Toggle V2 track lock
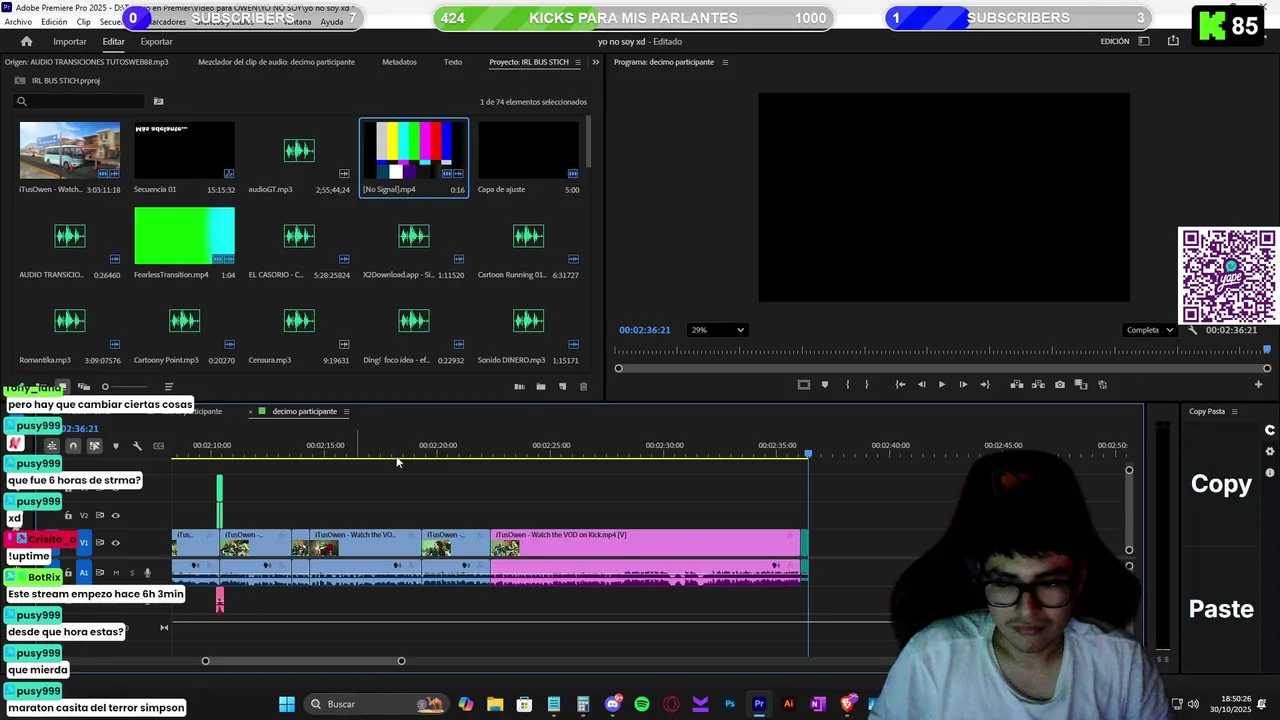This screenshot has width=1280, height=720. pos(68,516)
